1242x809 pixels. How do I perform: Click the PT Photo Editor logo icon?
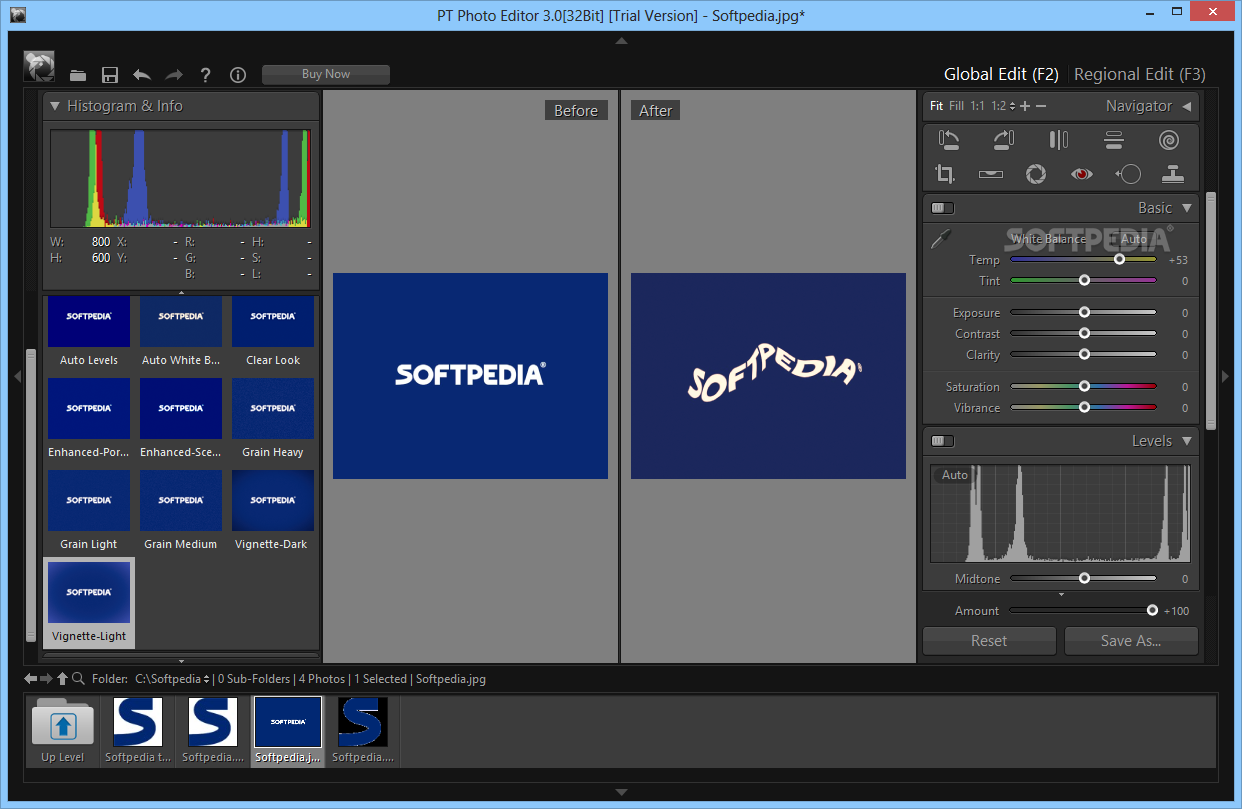pos(39,66)
